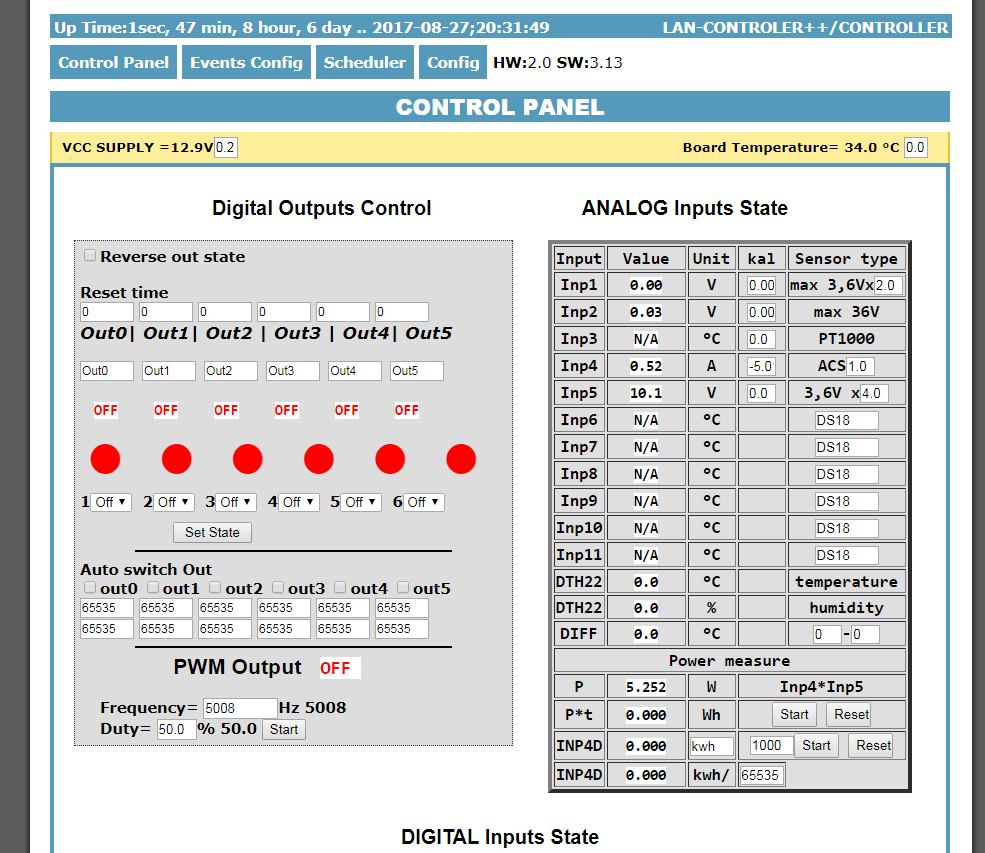Viewport: 985px width, 853px height.
Task: Go to the Scheduler tab
Action: pos(365,62)
